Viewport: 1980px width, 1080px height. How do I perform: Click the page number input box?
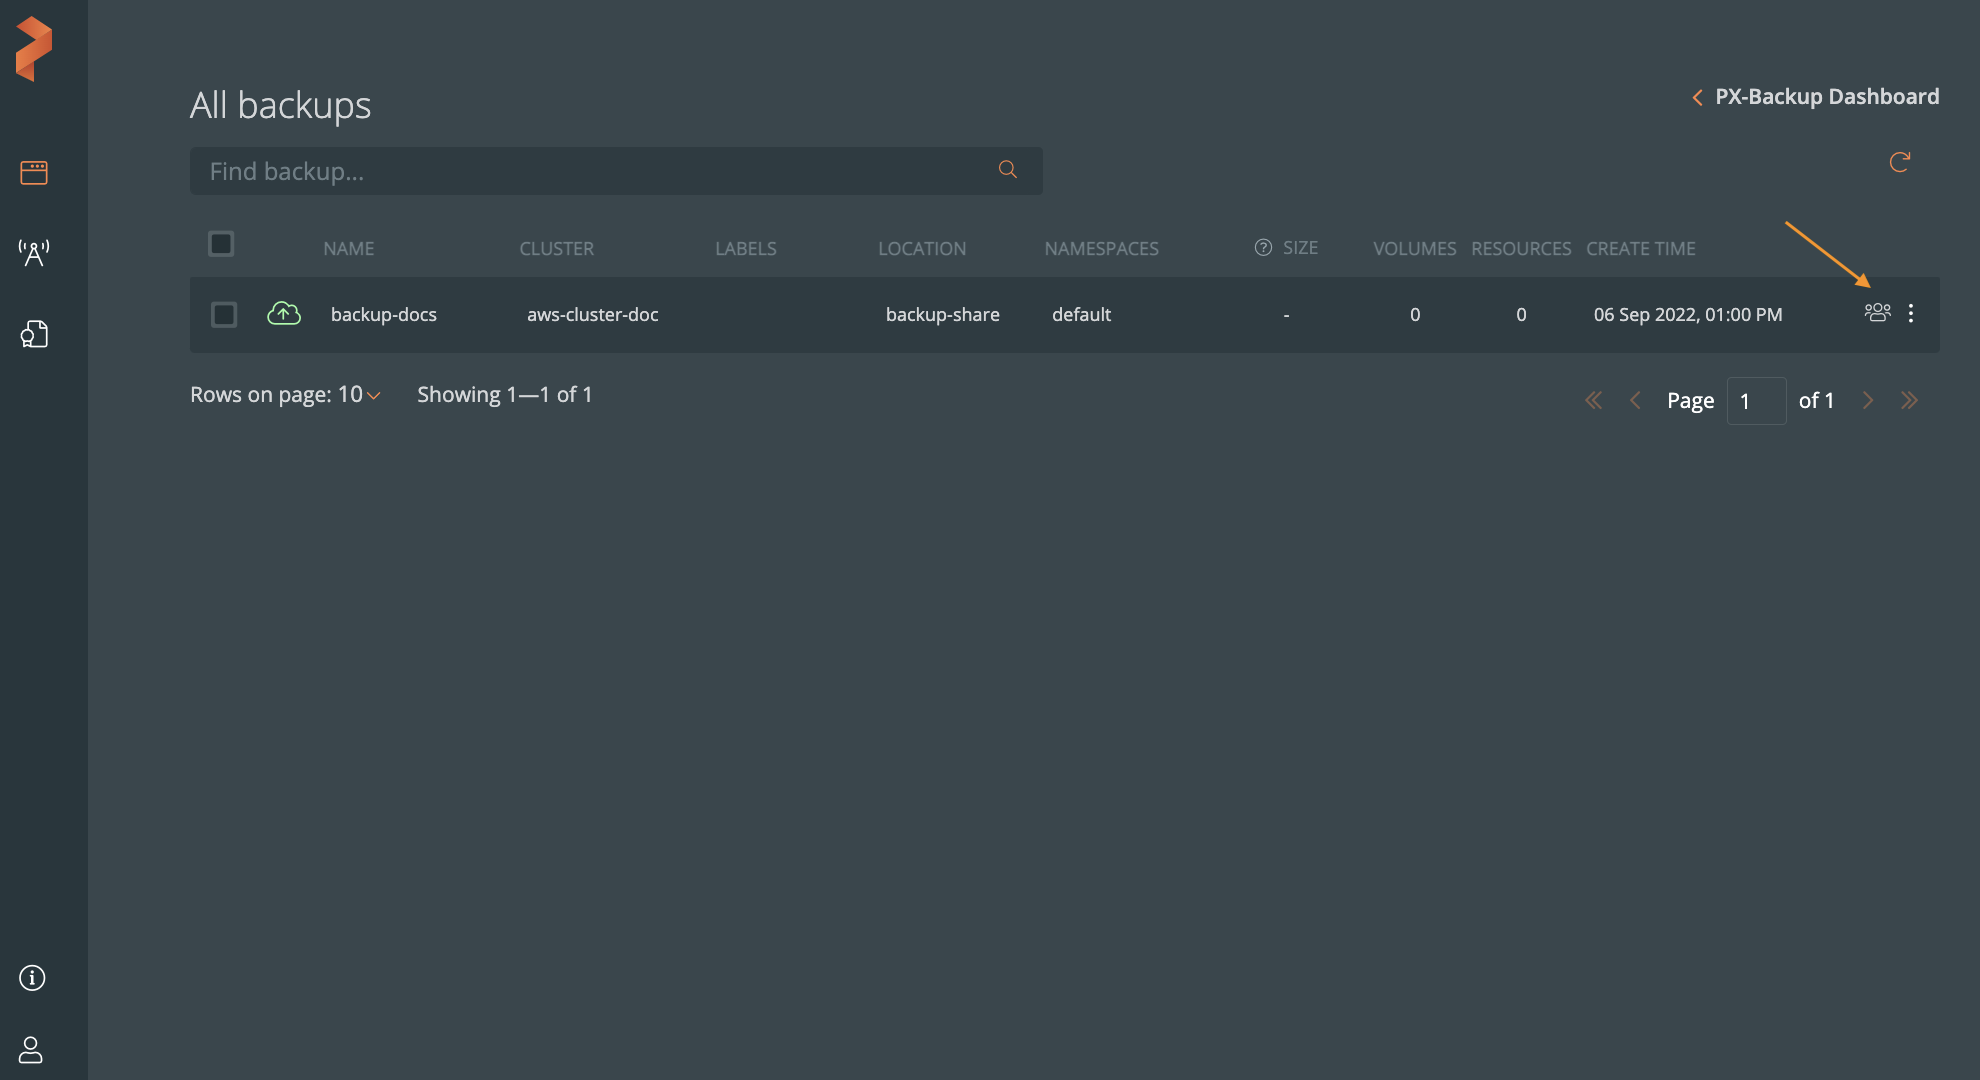pyautogui.click(x=1756, y=401)
